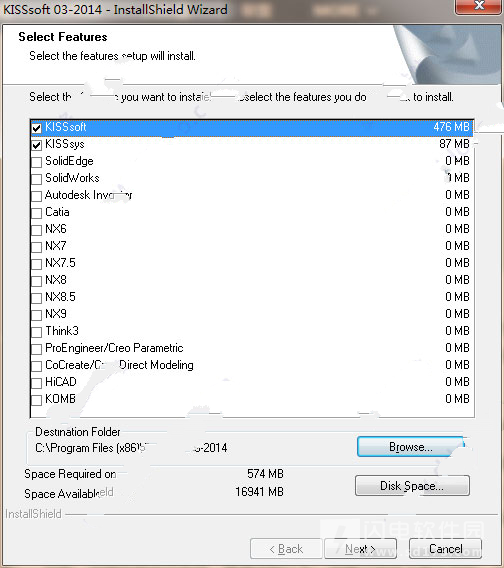Check the KOMB feature checkbox

pyautogui.click(x=36, y=400)
